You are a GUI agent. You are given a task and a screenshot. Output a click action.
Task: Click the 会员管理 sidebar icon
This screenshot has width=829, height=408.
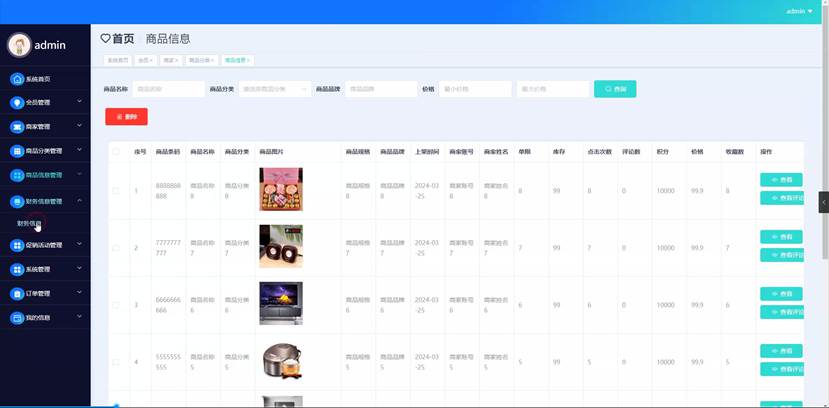[x=17, y=103]
